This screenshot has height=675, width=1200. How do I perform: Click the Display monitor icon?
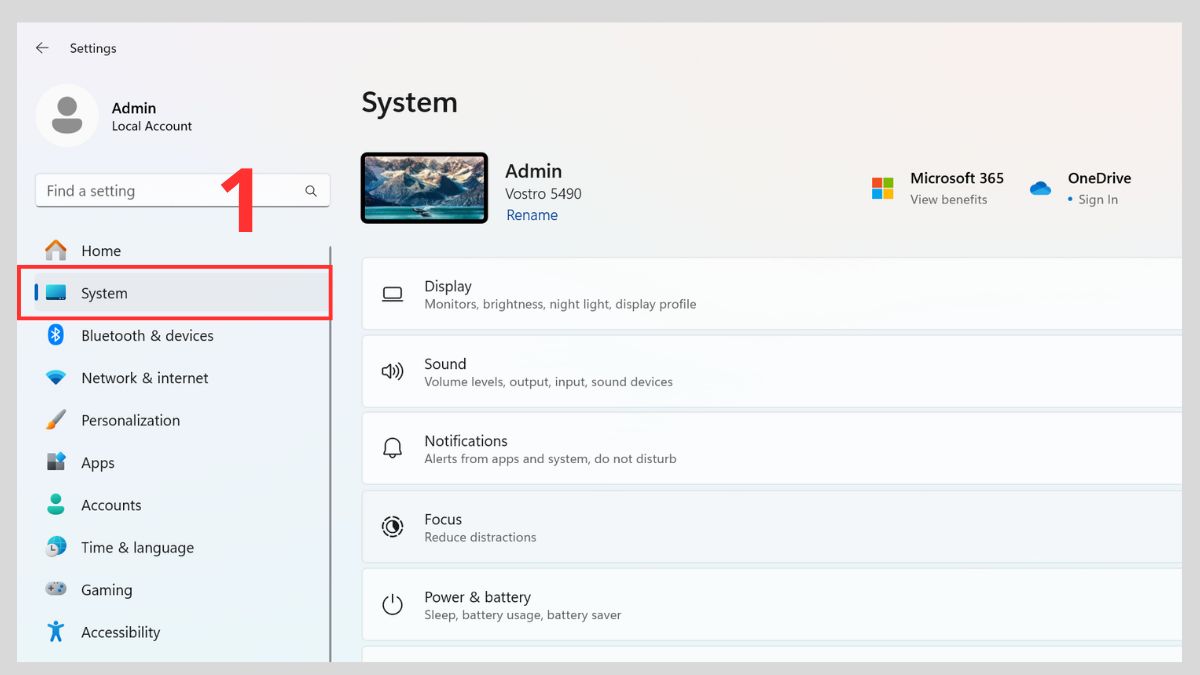click(392, 294)
